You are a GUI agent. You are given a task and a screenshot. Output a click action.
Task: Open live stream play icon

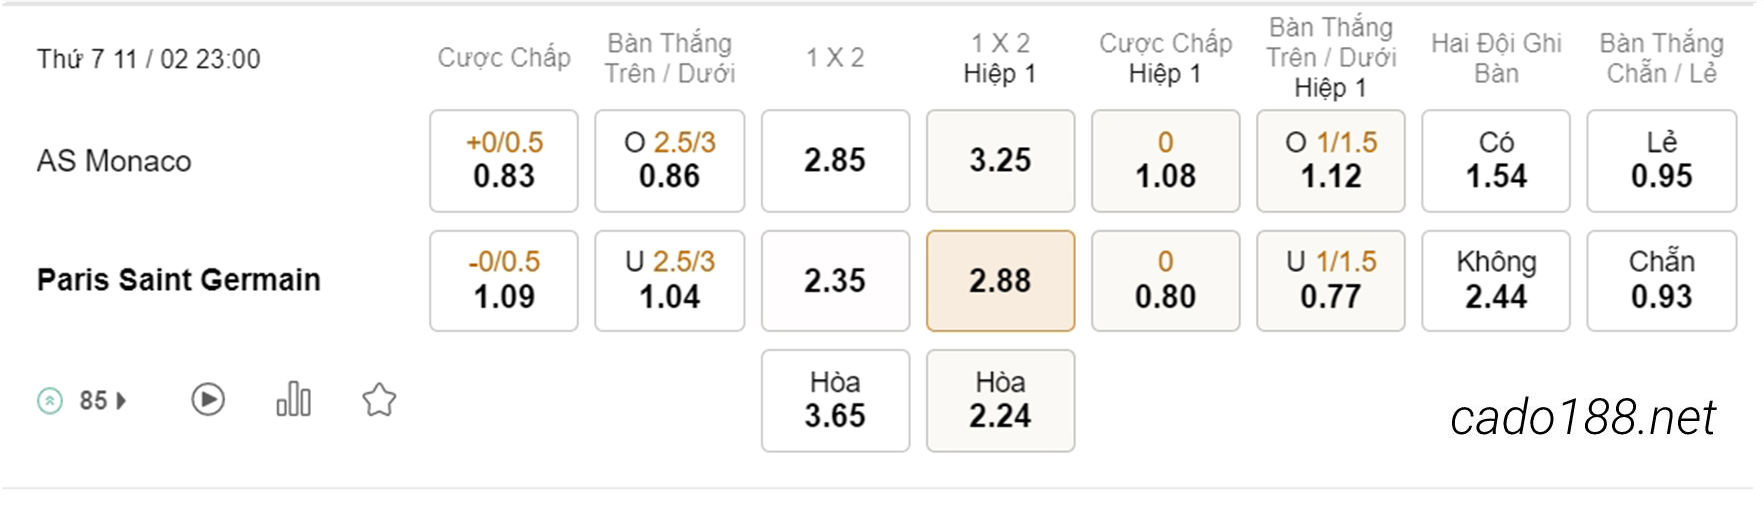pos(208,400)
